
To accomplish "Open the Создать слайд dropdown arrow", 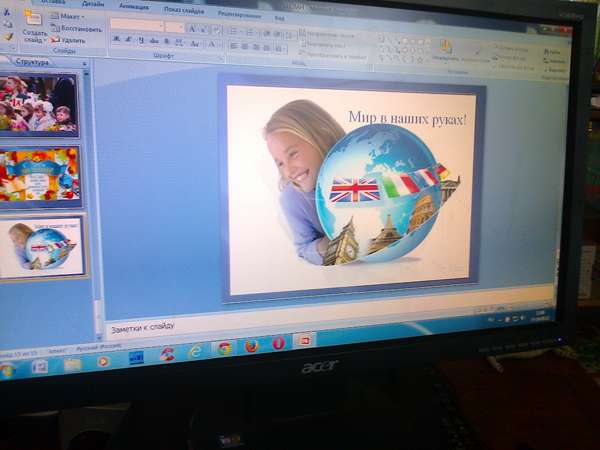I will pyautogui.click(x=45, y=40).
